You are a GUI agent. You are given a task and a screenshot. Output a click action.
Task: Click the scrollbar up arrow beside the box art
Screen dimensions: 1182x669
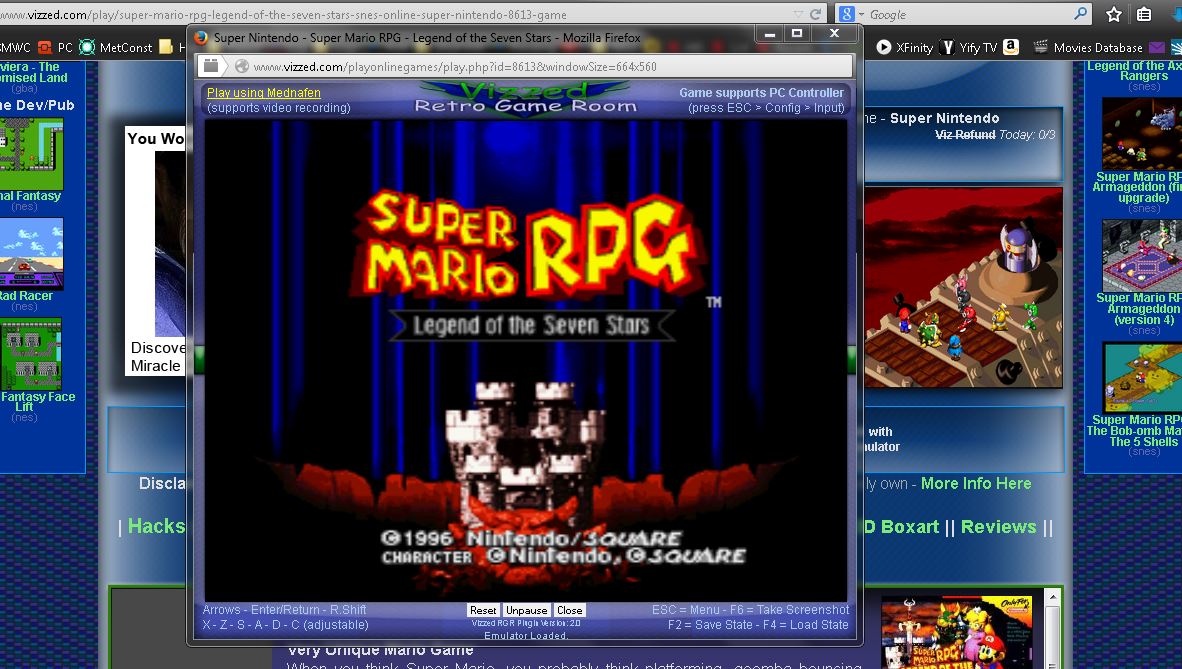pyautogui.click(x=1053, y=597)
